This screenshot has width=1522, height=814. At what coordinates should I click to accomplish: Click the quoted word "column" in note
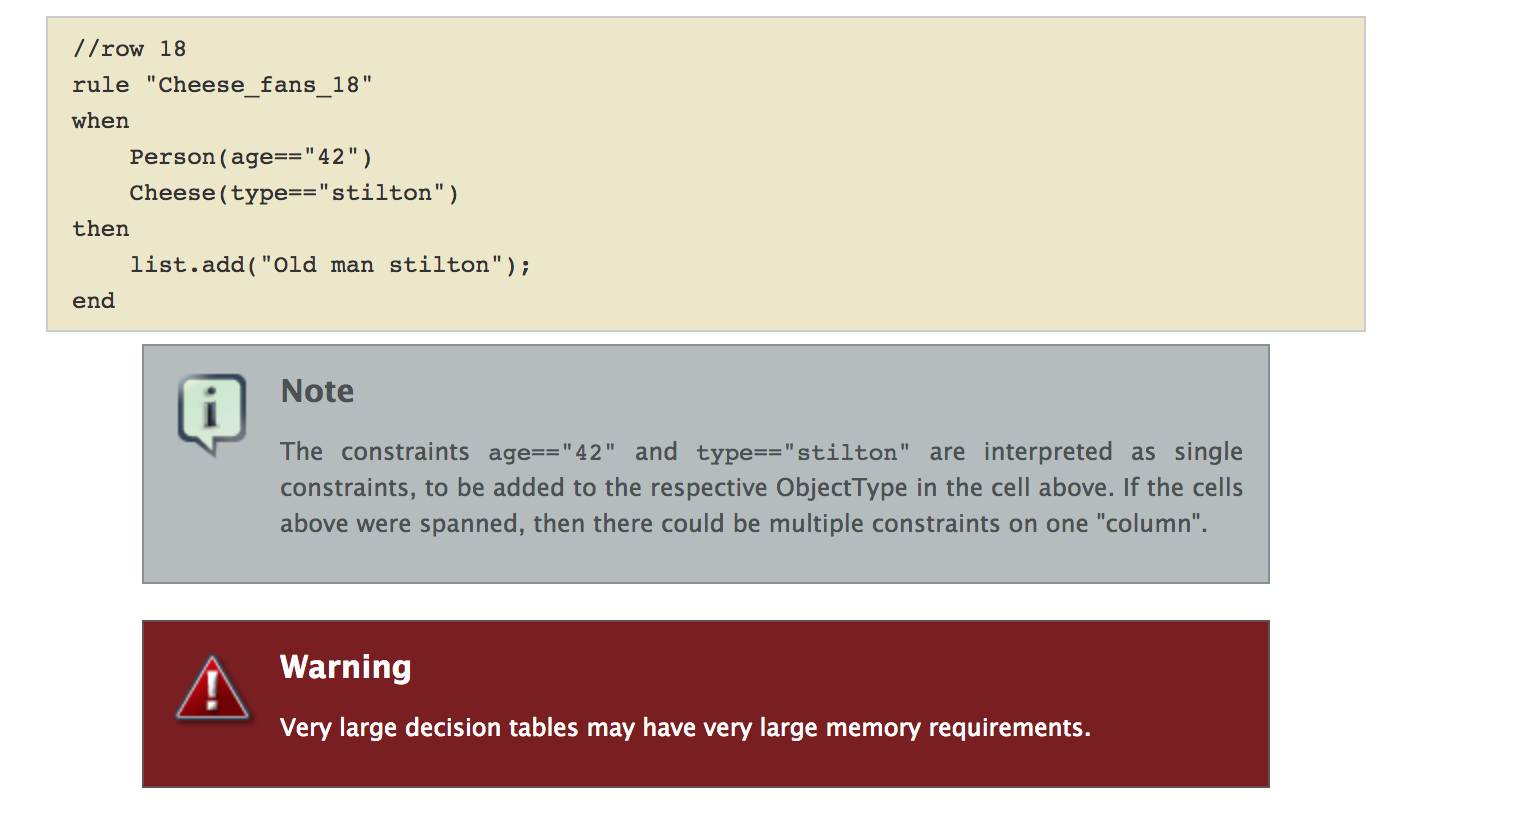point(1150,524)
